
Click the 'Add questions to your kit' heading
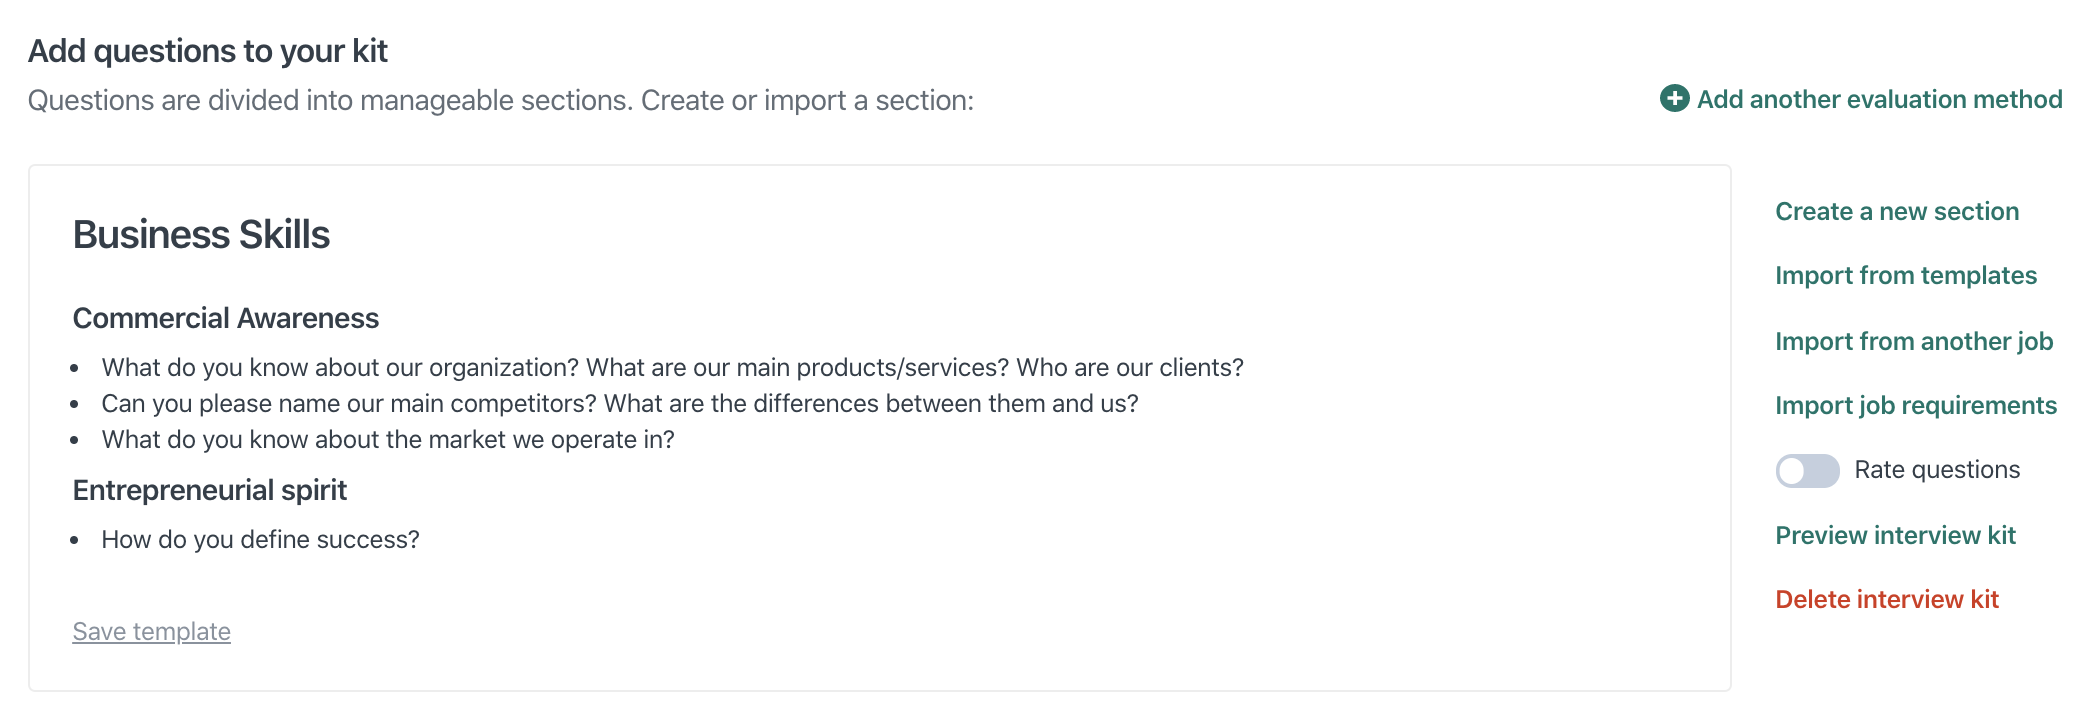tap(208, 51)
